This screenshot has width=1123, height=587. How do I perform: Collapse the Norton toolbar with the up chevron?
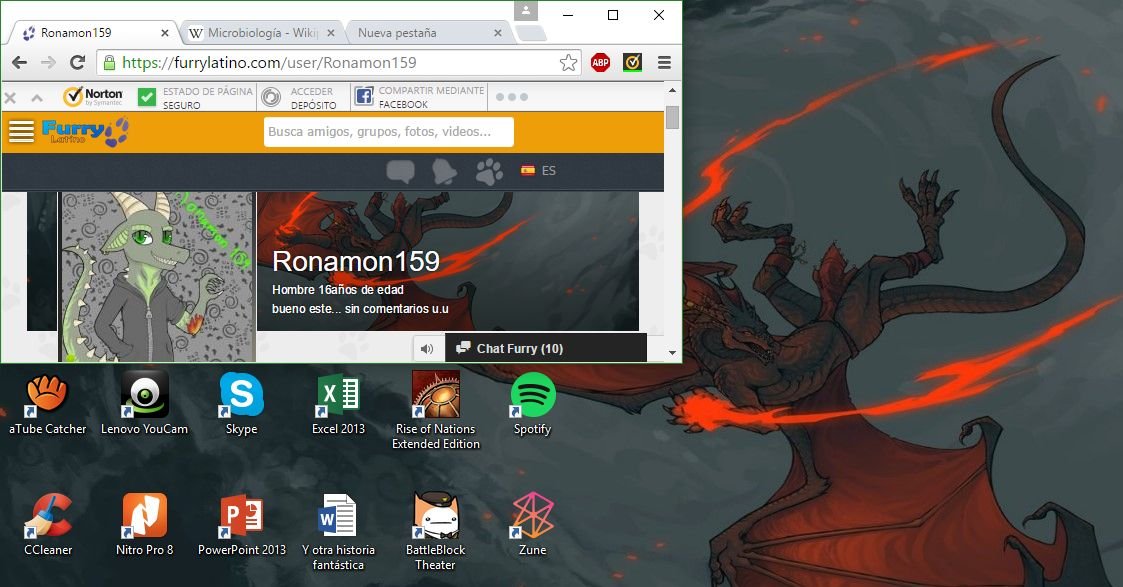(37, 97)
